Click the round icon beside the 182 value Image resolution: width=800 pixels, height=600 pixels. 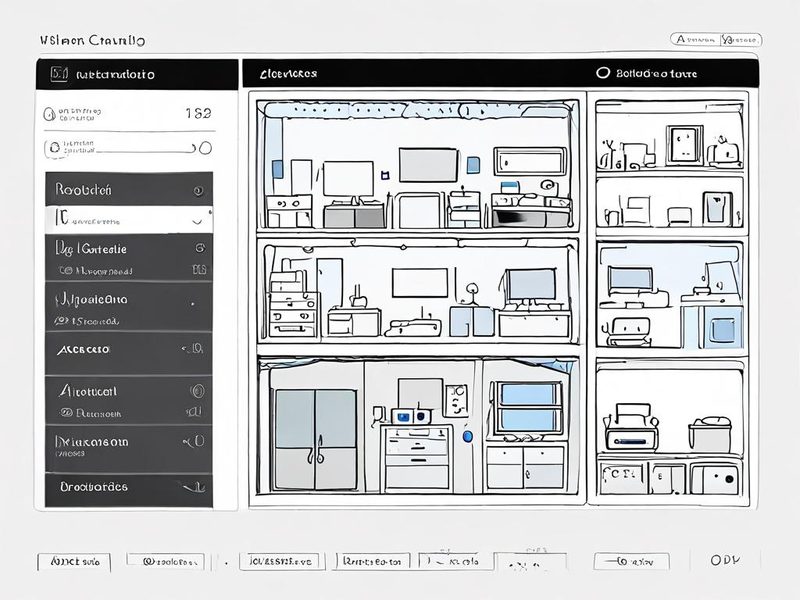pyautogui.click(x=49, y=114)
